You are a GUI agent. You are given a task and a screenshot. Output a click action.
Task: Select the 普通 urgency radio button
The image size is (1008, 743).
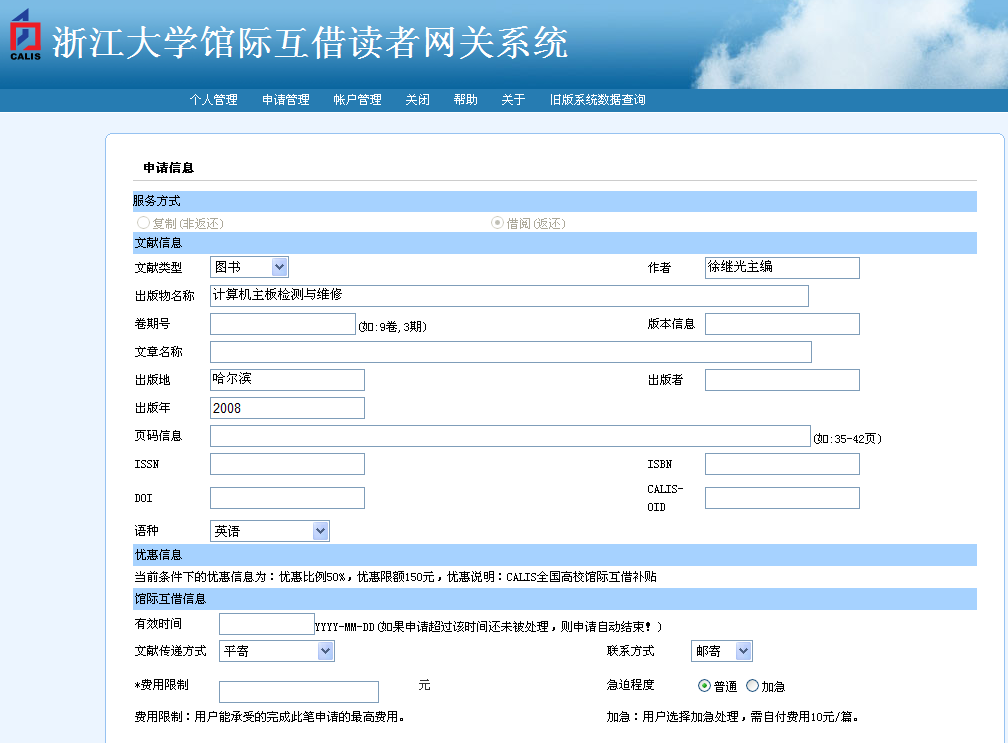point(704,686)
